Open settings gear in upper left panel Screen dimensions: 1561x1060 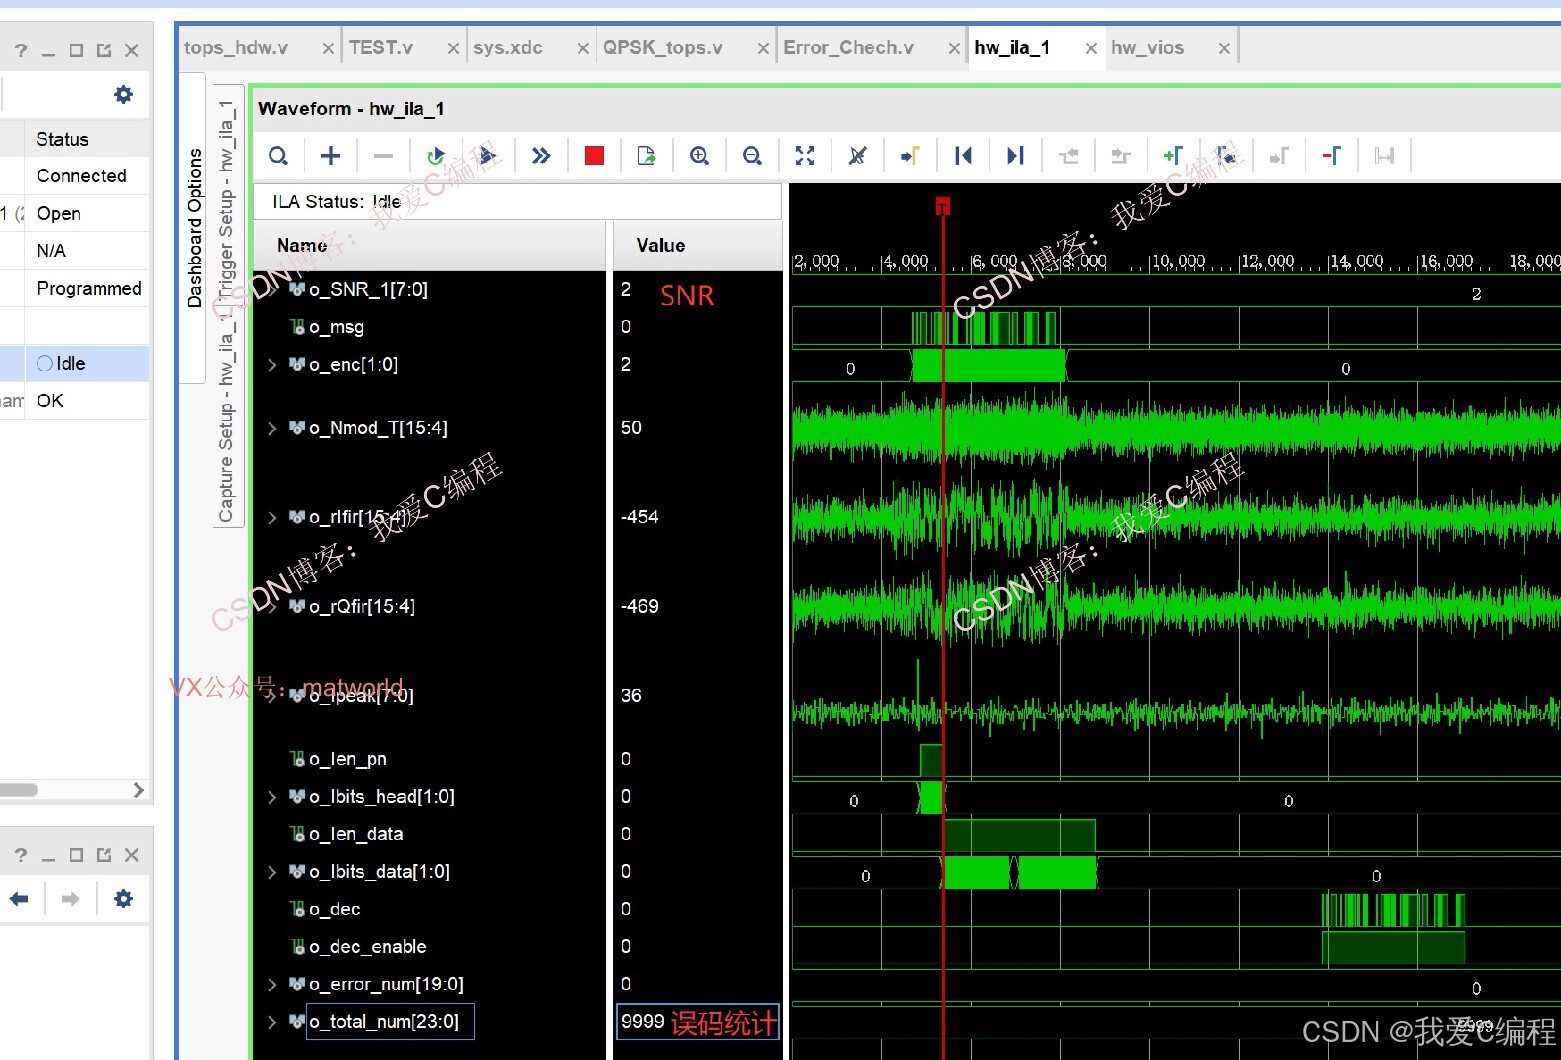(123, 95)
